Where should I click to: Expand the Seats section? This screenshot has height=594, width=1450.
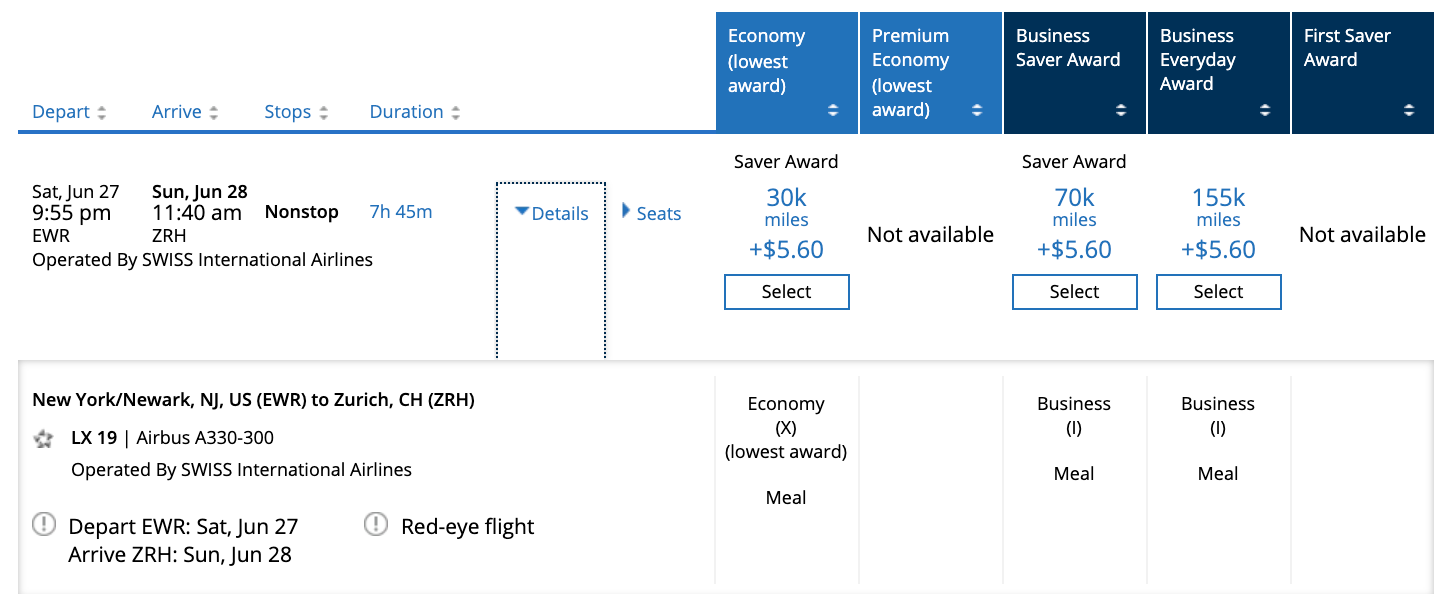(651, 213)
